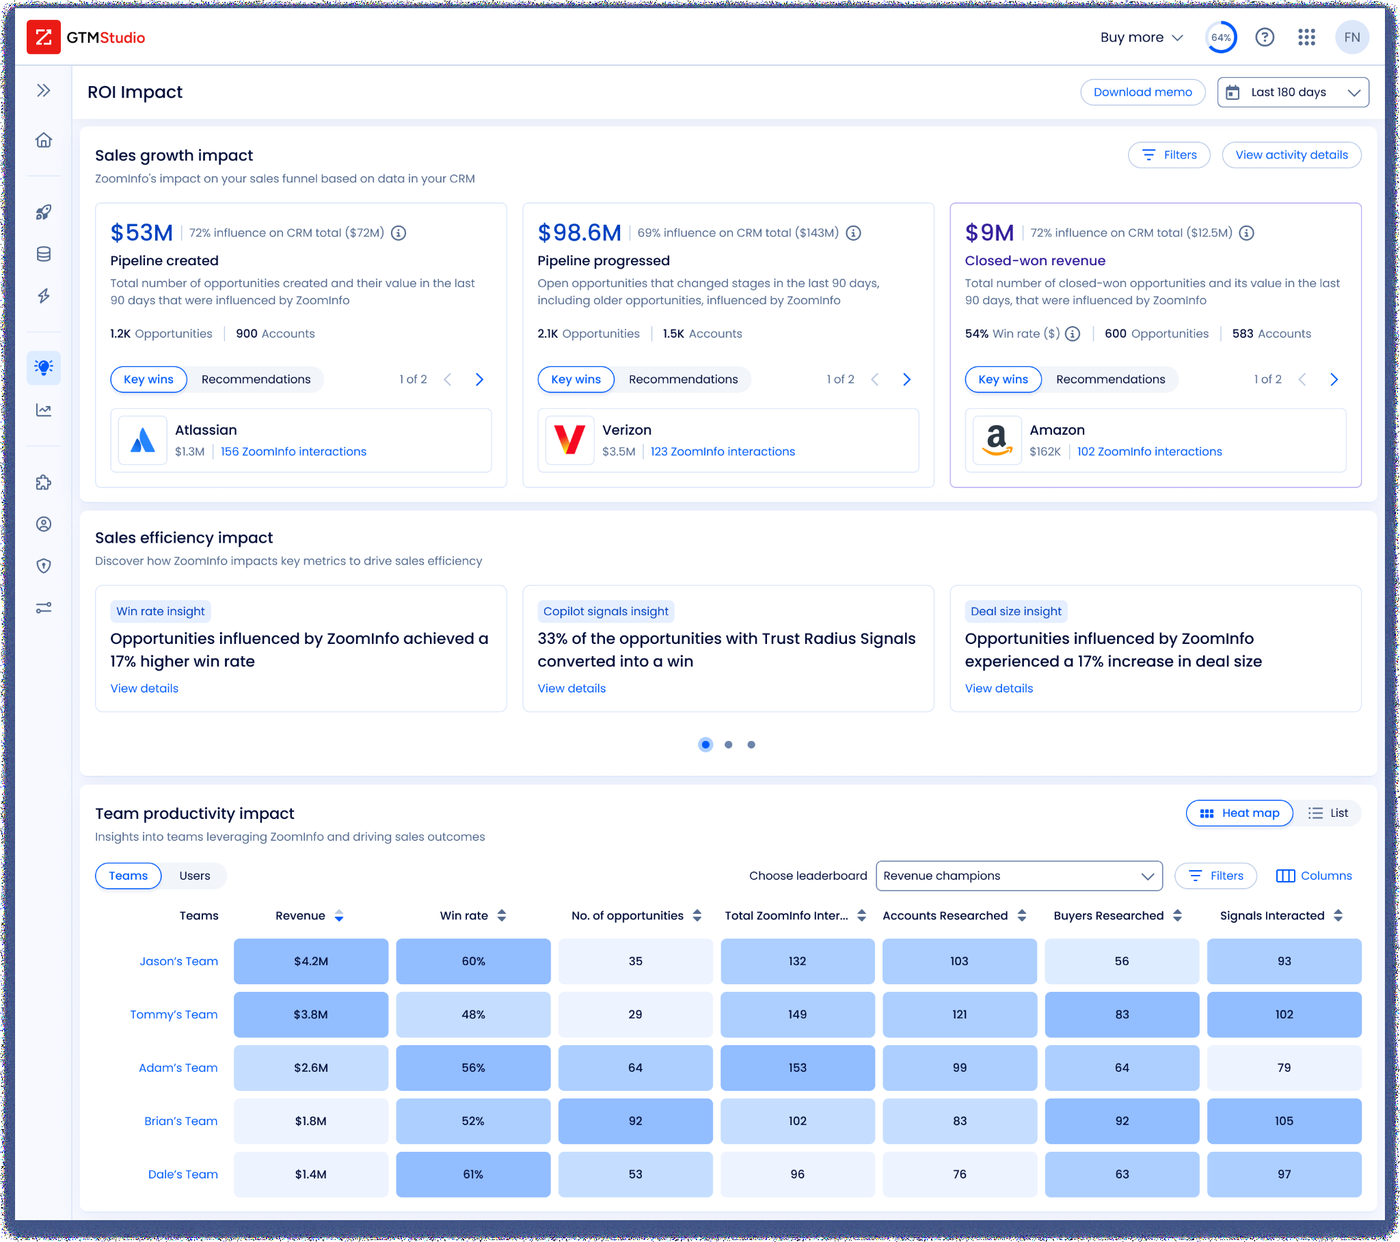Switch to Heat map view
The image size is (1400, 1242).
click(1240, 813)
